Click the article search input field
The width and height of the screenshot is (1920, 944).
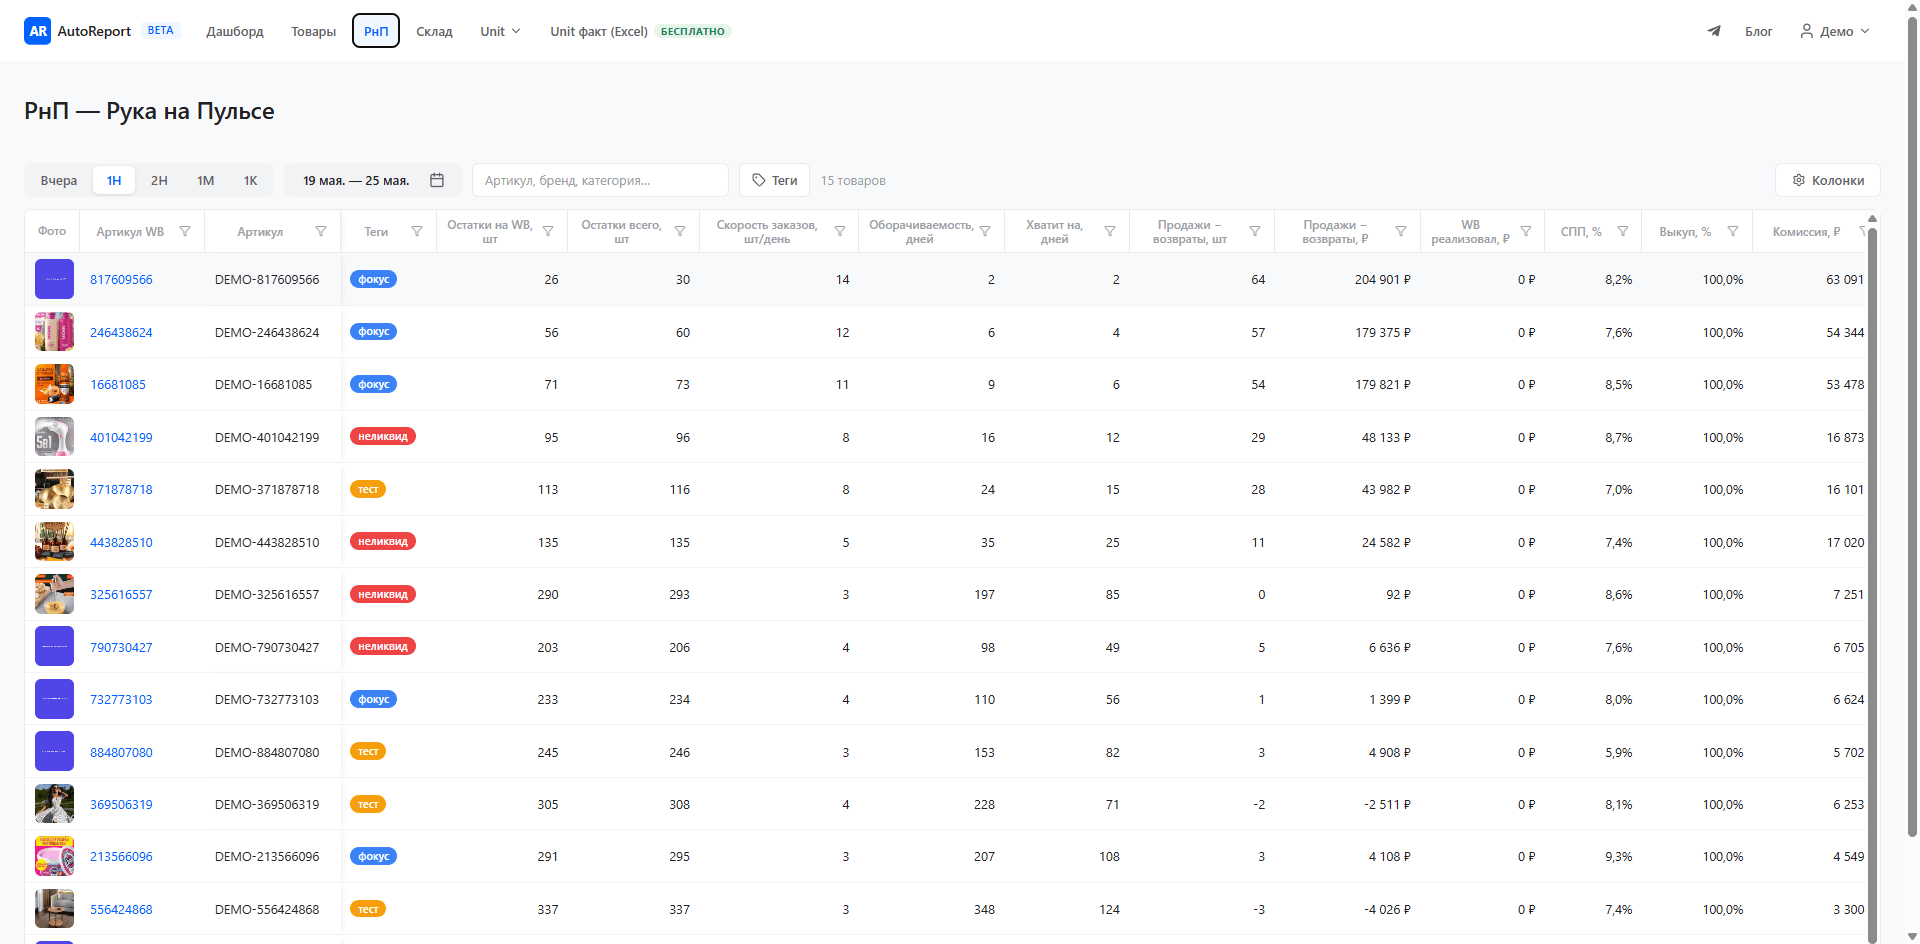[x=600, y=180]
